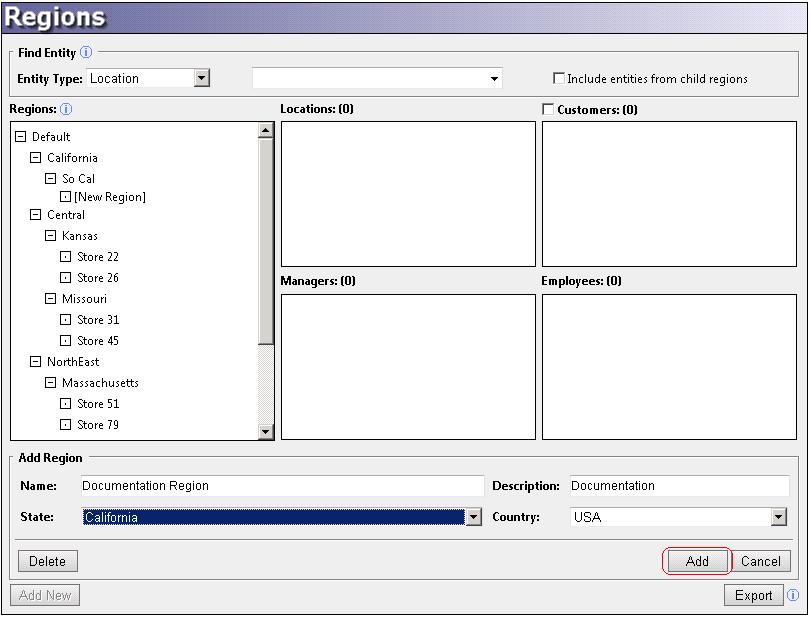The height and width of the screenshot is (618, 810).
Task: Click the Store 79 node icon
Action: point(66,425)
